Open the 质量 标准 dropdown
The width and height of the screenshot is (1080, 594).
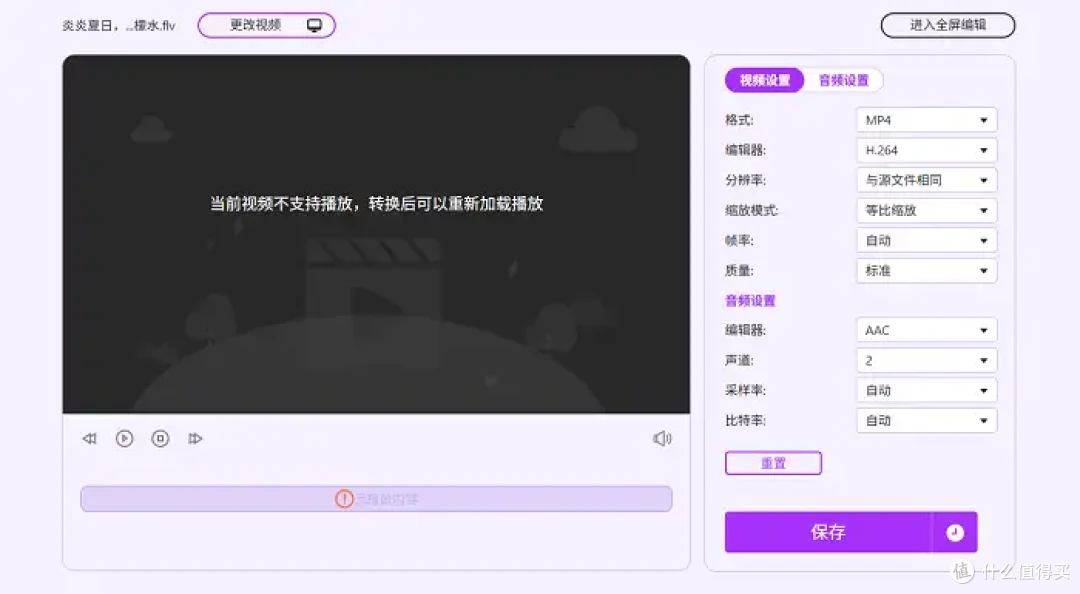tap(926, 270)
